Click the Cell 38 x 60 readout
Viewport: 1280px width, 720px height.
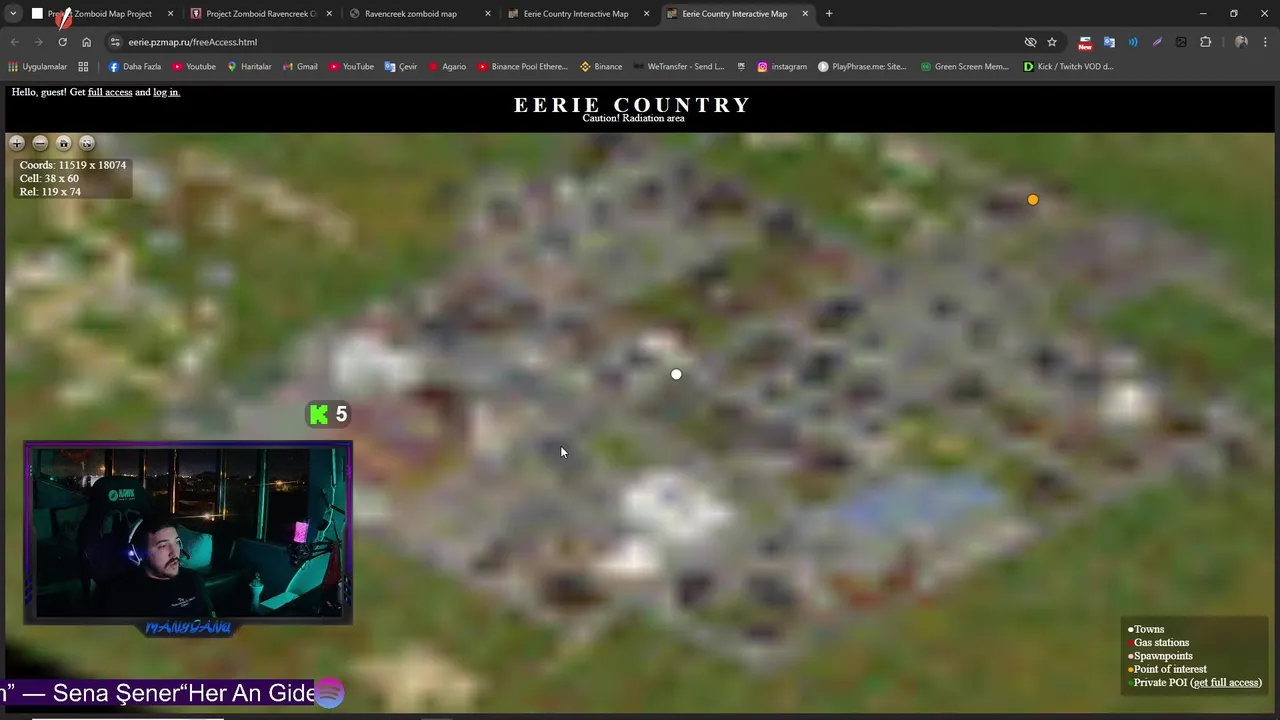(49, 178)
